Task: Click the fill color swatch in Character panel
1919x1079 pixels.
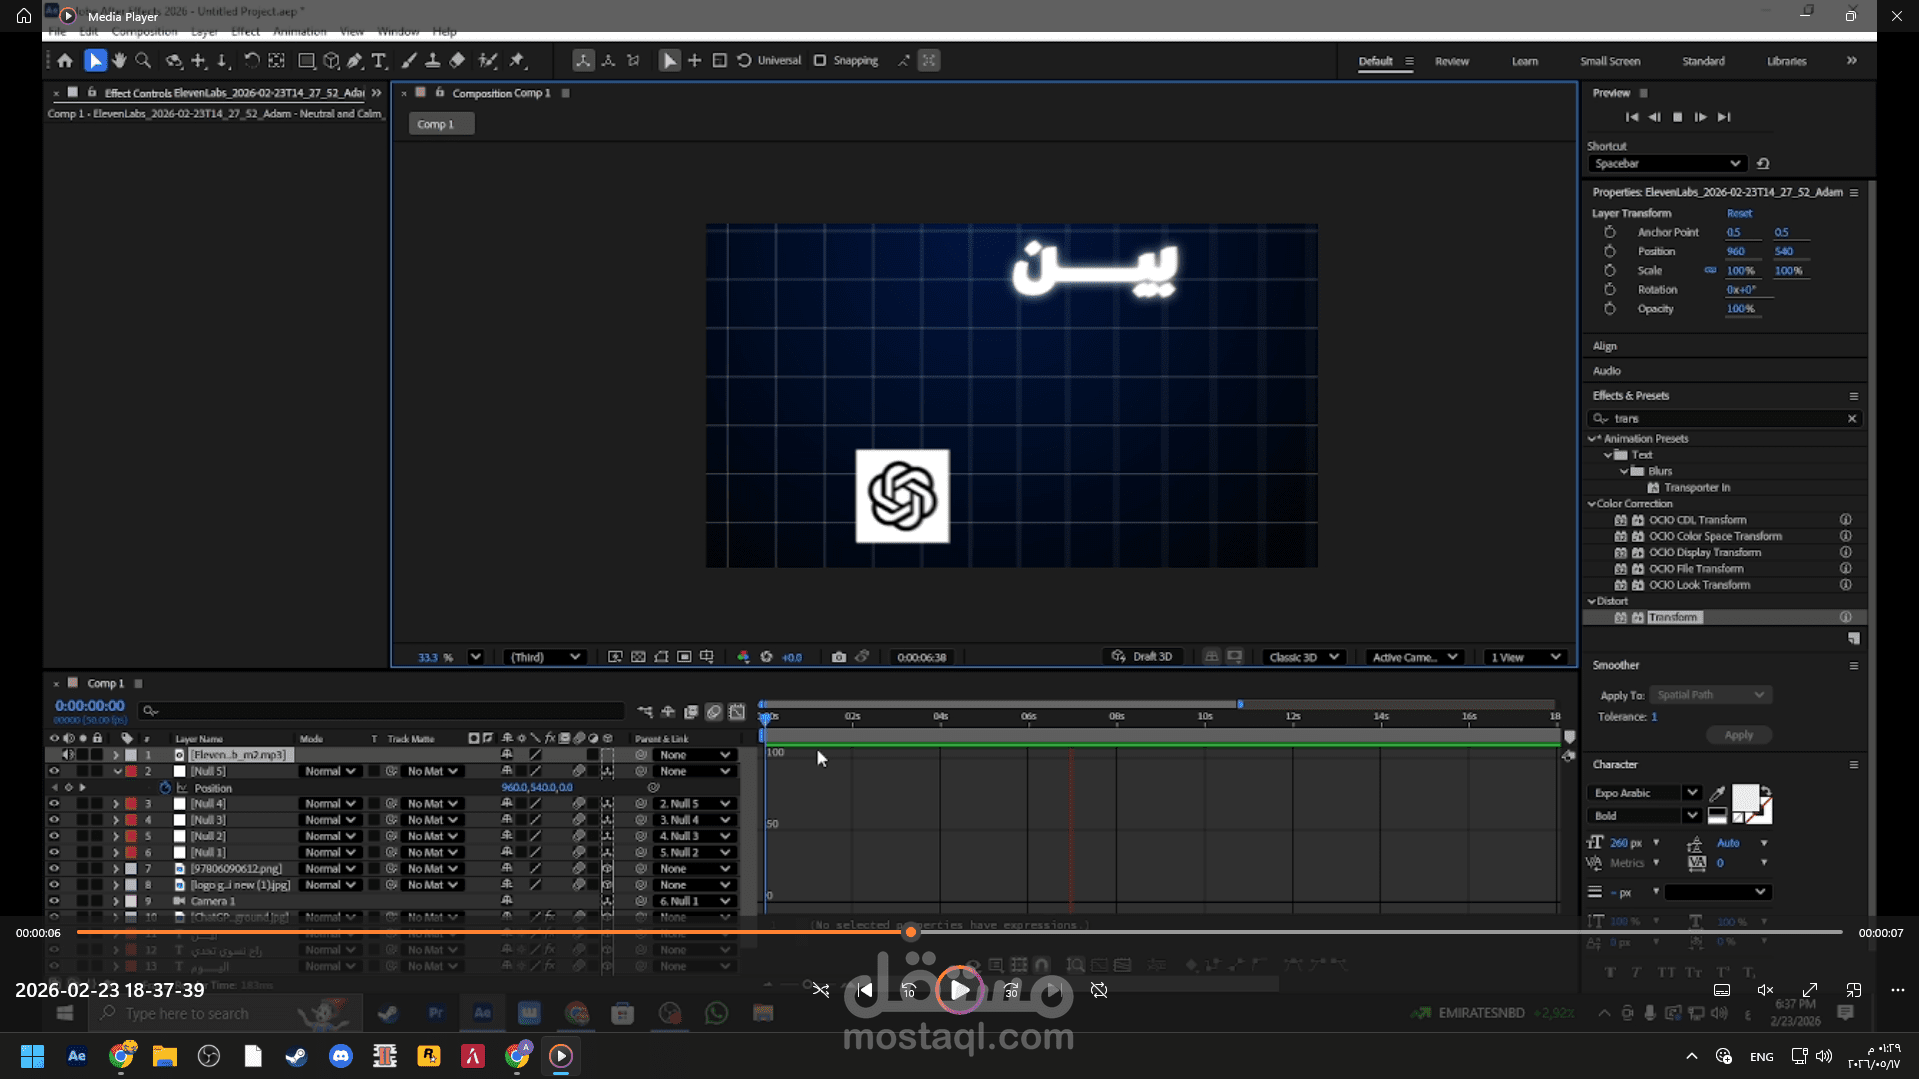Action: coord(1745,798)
